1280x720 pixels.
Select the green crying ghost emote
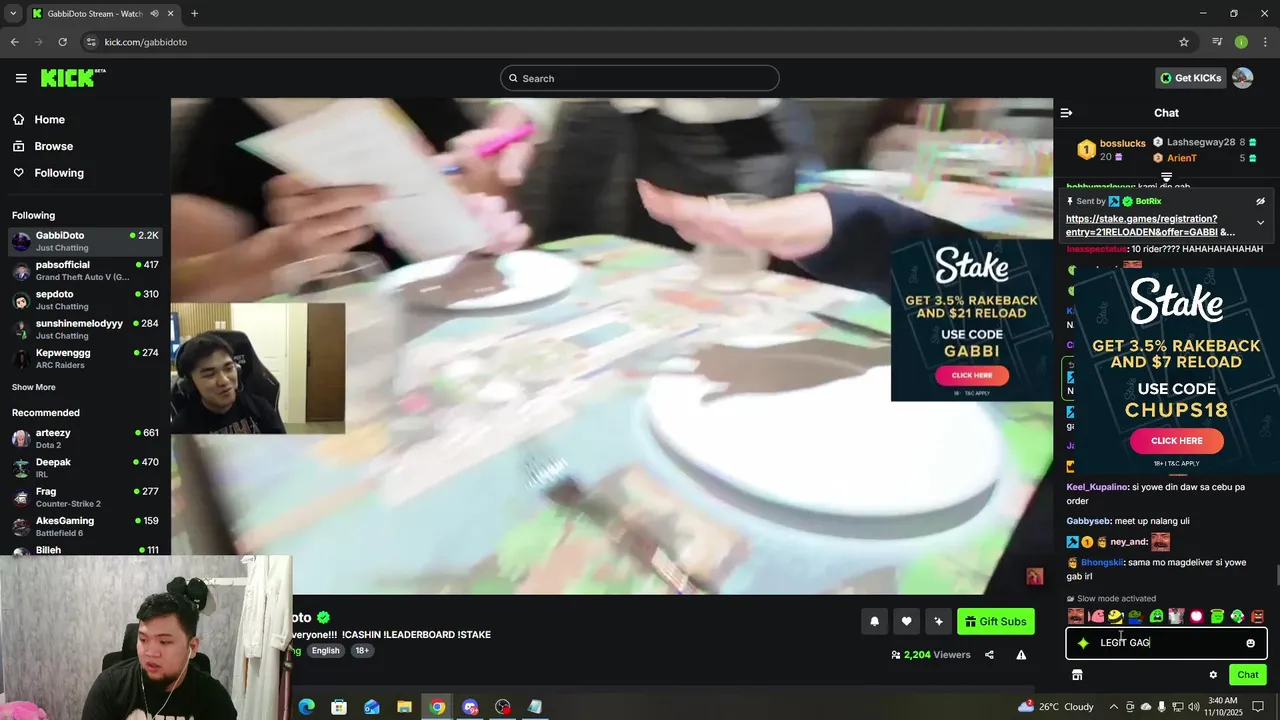tap(1157, 616)
